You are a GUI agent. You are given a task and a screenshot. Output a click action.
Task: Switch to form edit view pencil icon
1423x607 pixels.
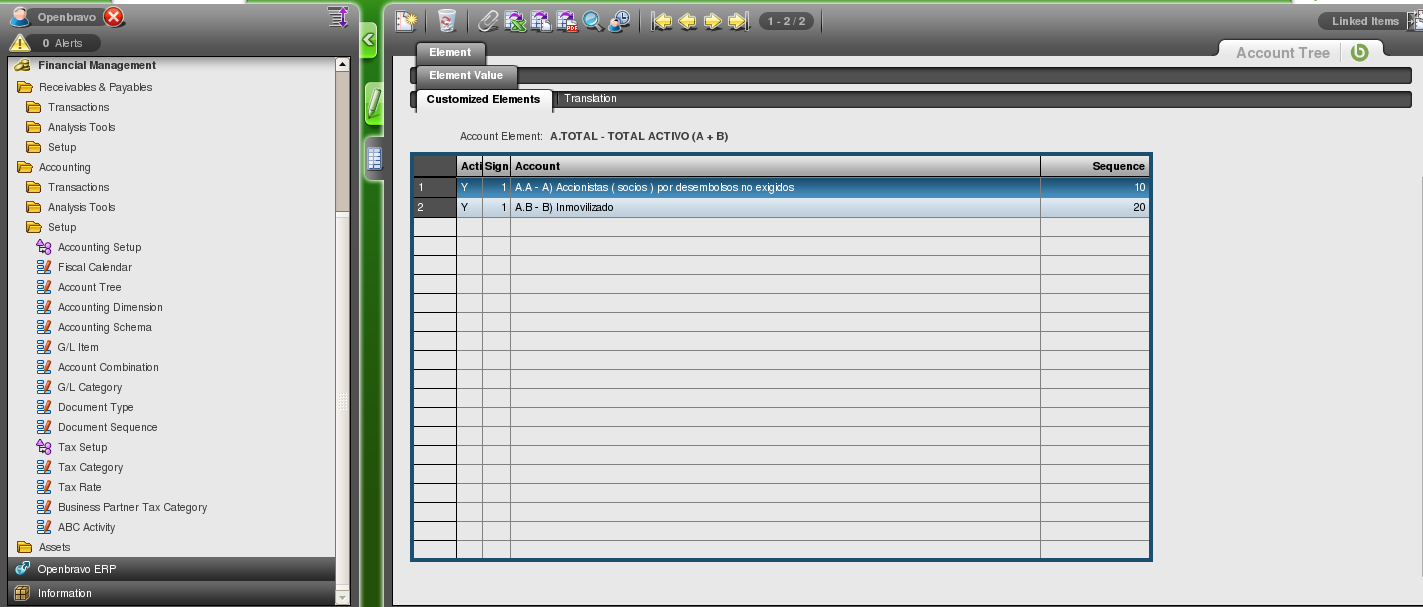click(374, 104)
